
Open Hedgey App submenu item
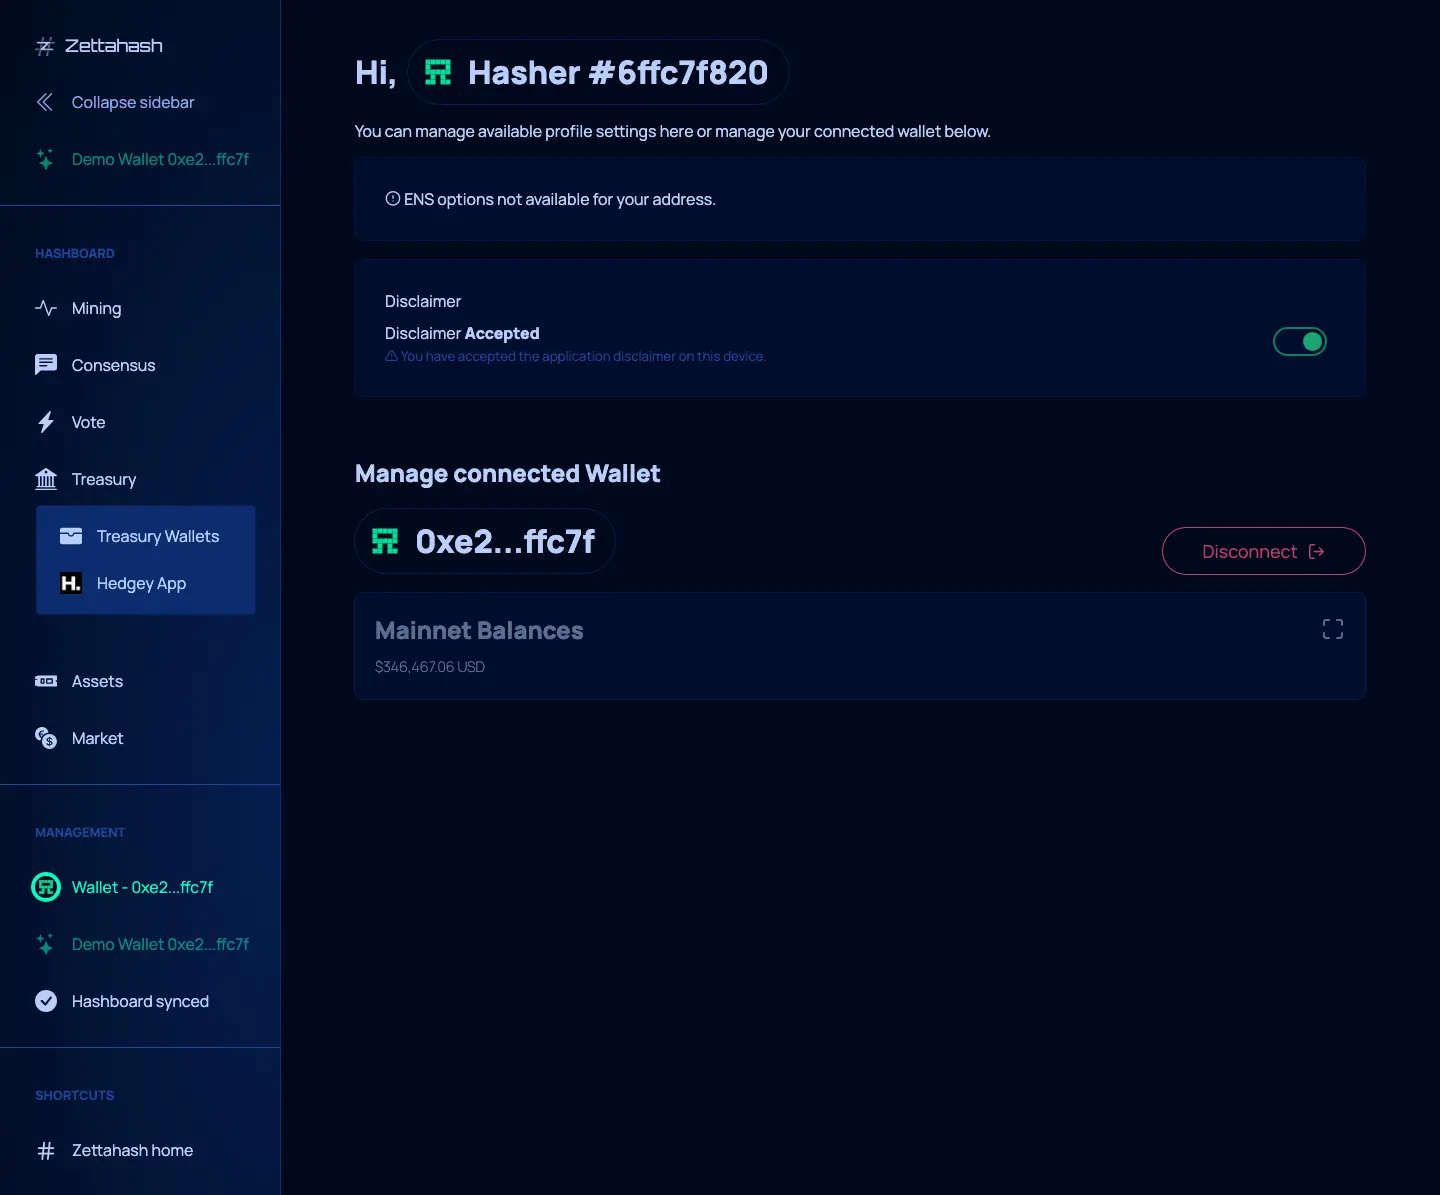tap(146, 583)
